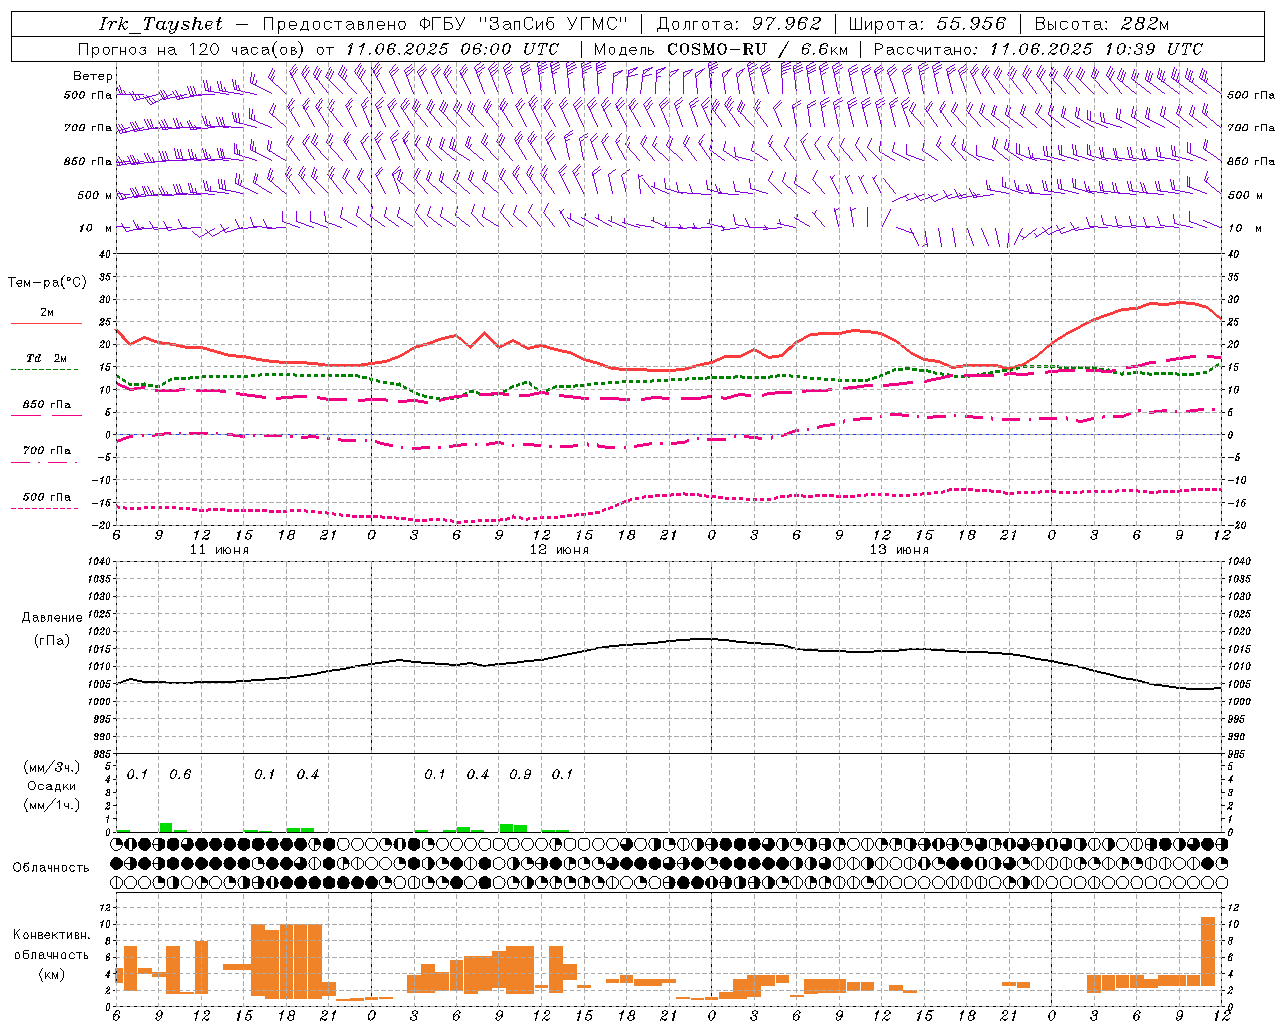Click the Широта: 55.956 latitude value

click(927, 24)
